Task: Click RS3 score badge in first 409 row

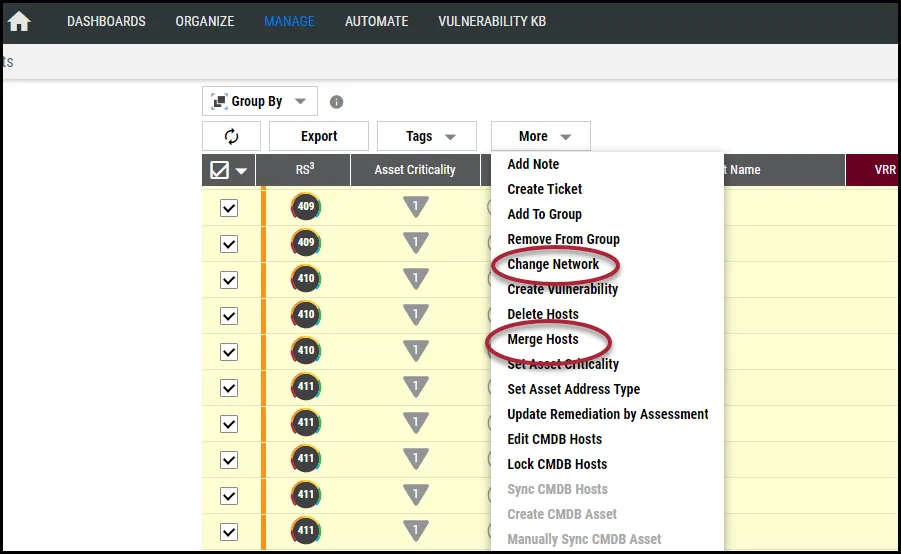Action: 306,206
